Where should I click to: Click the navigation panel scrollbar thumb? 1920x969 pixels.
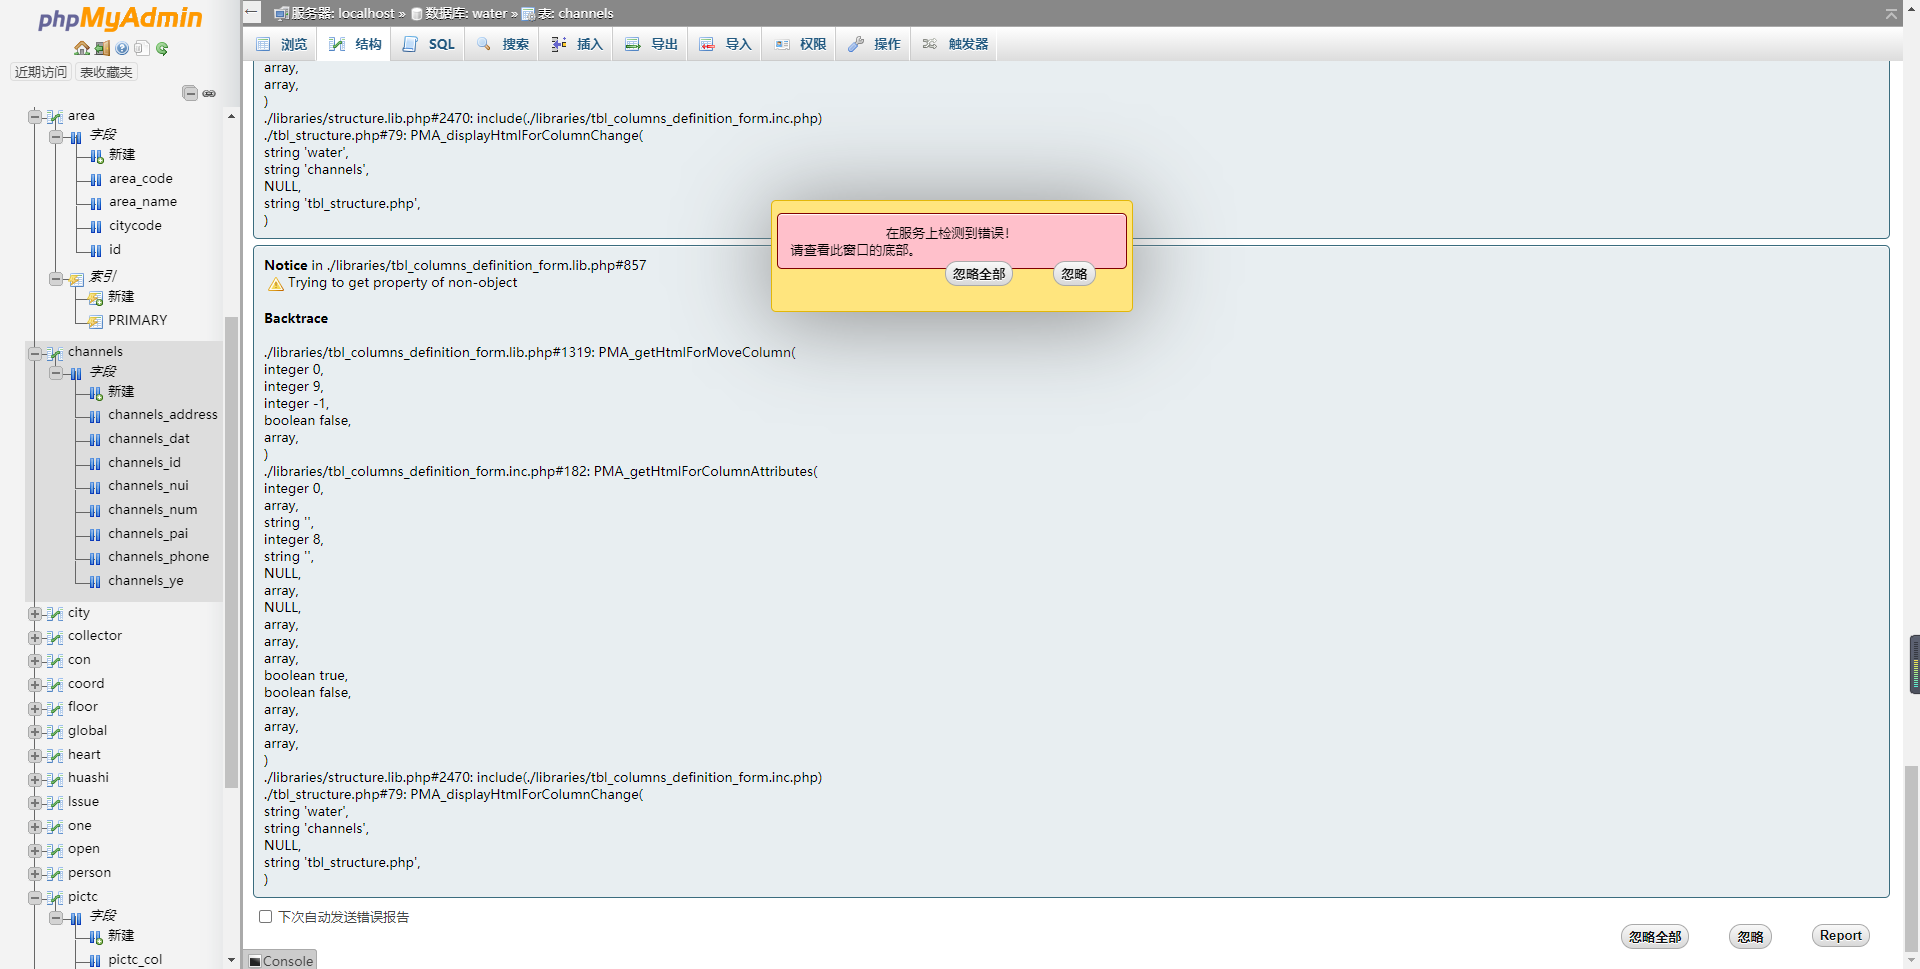coord(231,552)
